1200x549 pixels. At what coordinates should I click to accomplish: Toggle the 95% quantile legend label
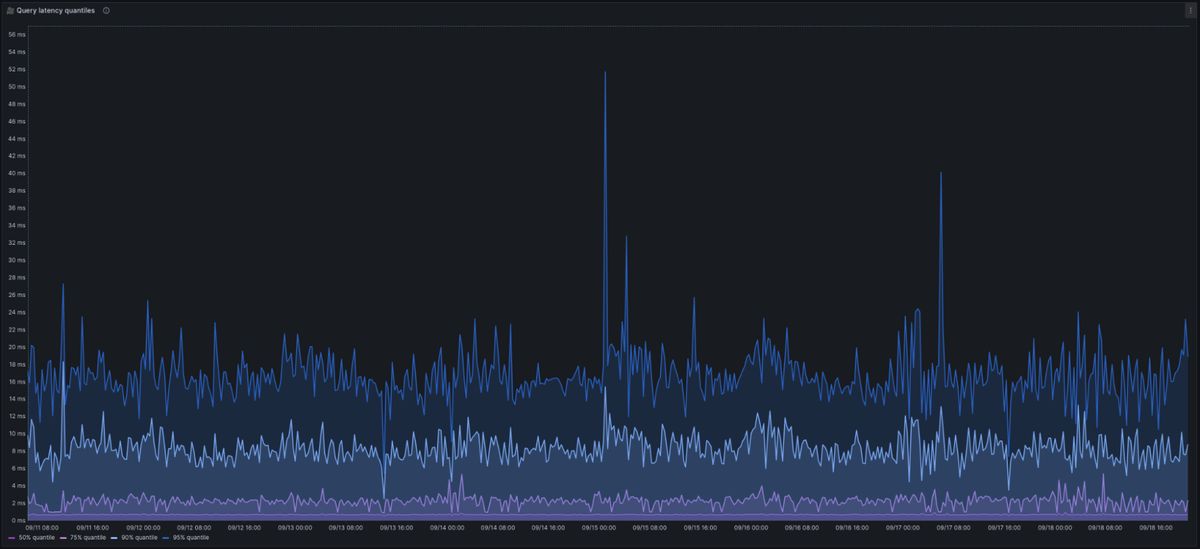pos(191,538)
